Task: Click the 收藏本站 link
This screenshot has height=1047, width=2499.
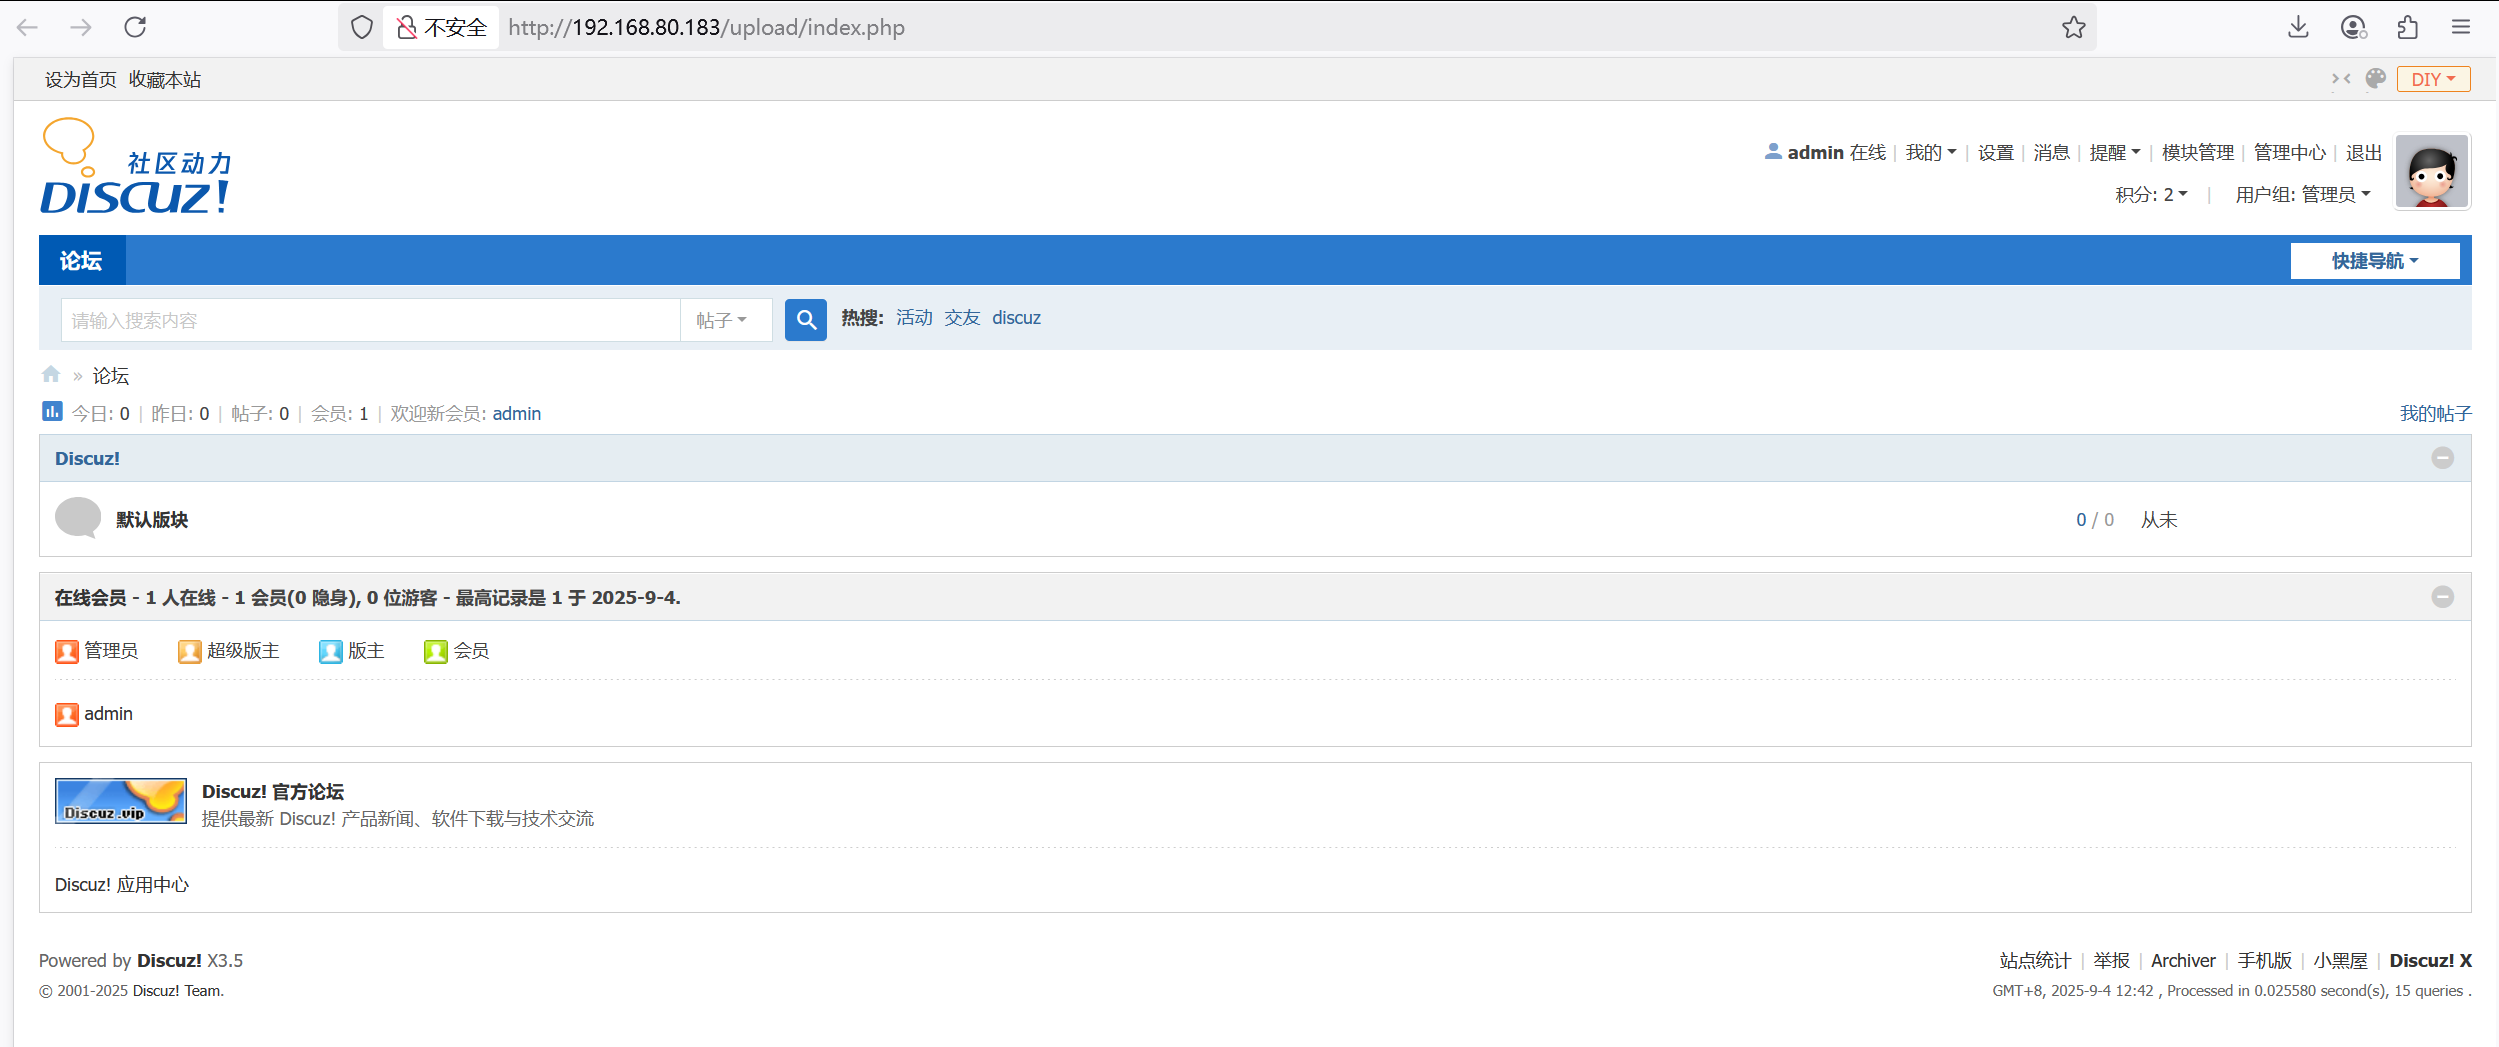Action: coord(165,79)
